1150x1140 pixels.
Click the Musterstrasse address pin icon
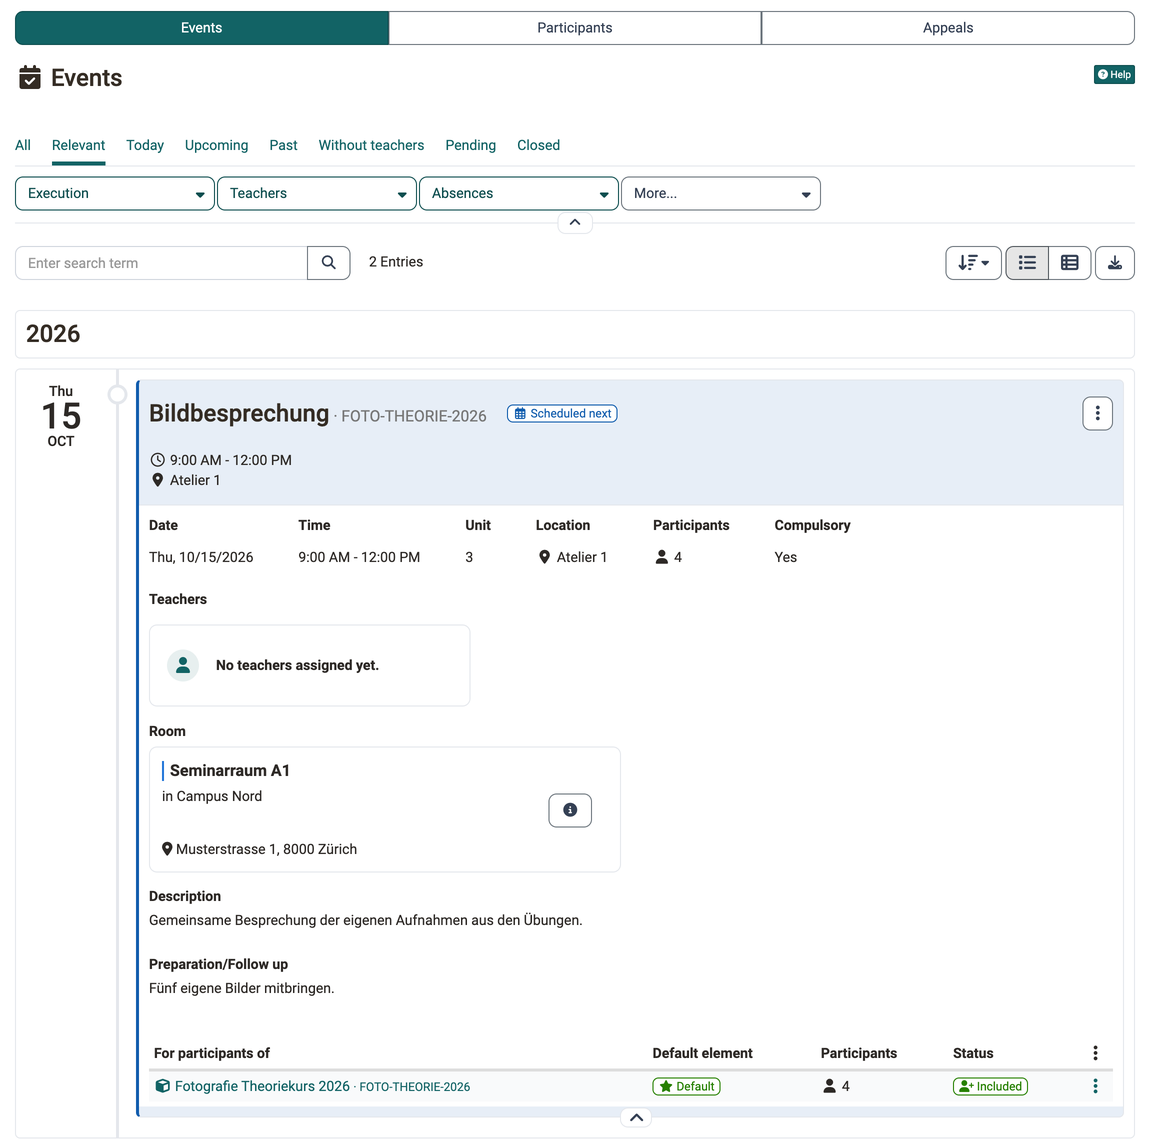166,849
